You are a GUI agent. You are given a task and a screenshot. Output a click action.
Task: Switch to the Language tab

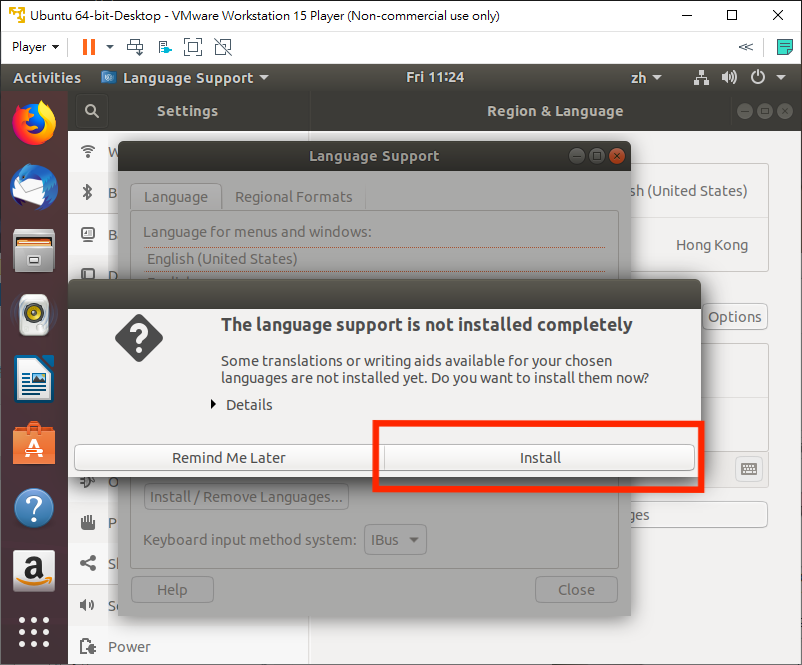[176, 197]
